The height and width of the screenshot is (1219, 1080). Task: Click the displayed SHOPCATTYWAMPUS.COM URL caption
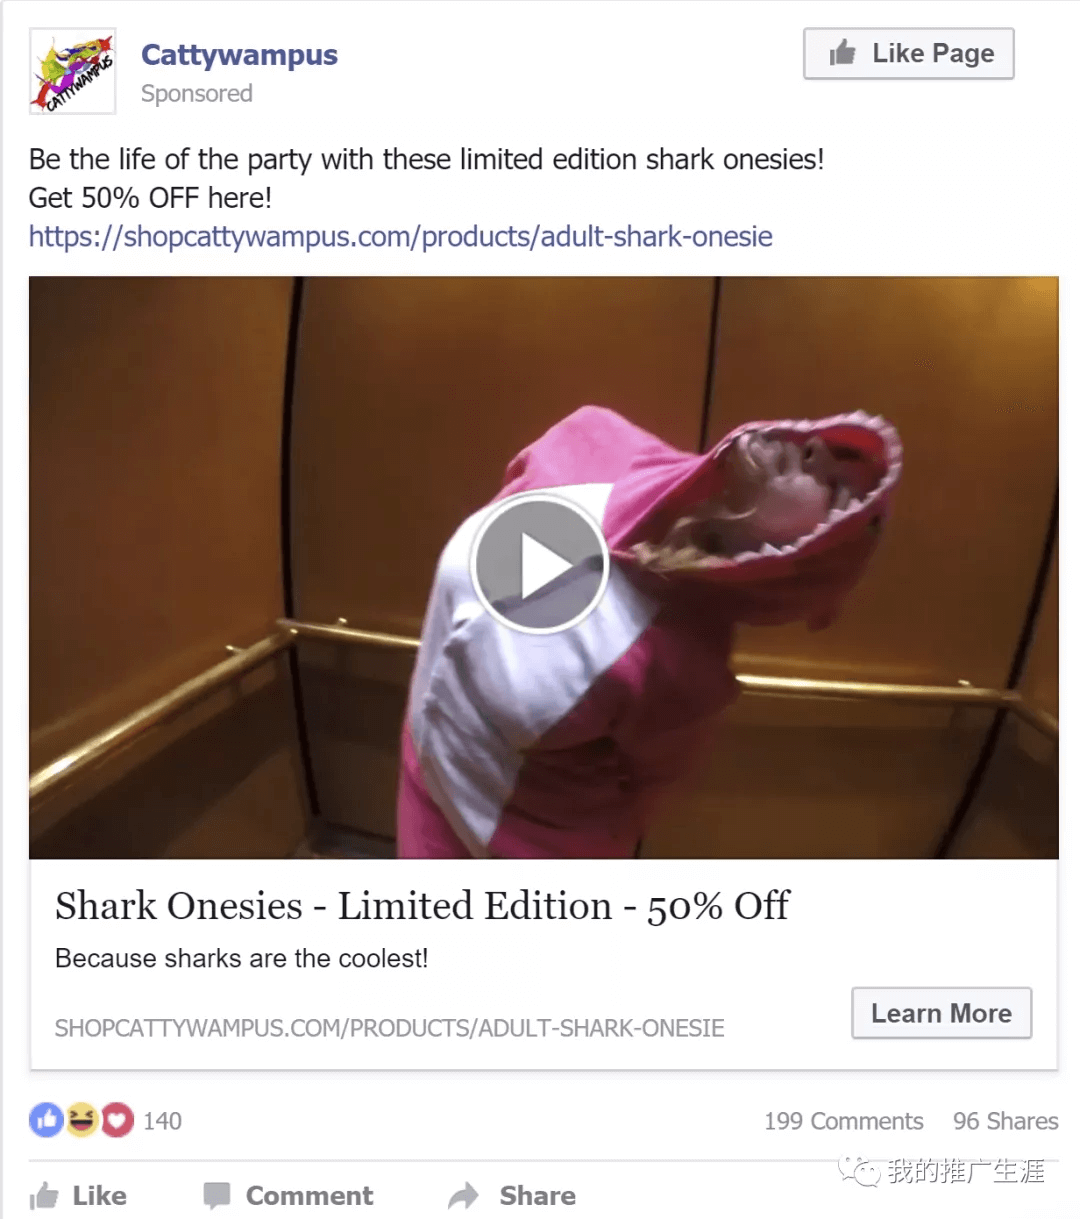pyautogui.click(x=389, y=1028)
